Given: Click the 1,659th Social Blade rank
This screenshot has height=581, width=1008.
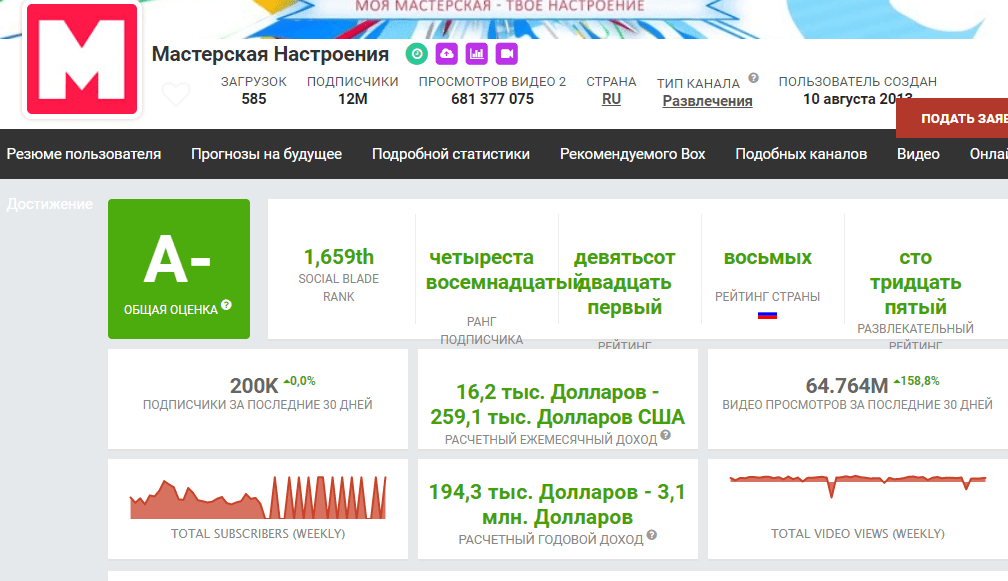Looking at the screenshot, I should [x=339, y=257].
